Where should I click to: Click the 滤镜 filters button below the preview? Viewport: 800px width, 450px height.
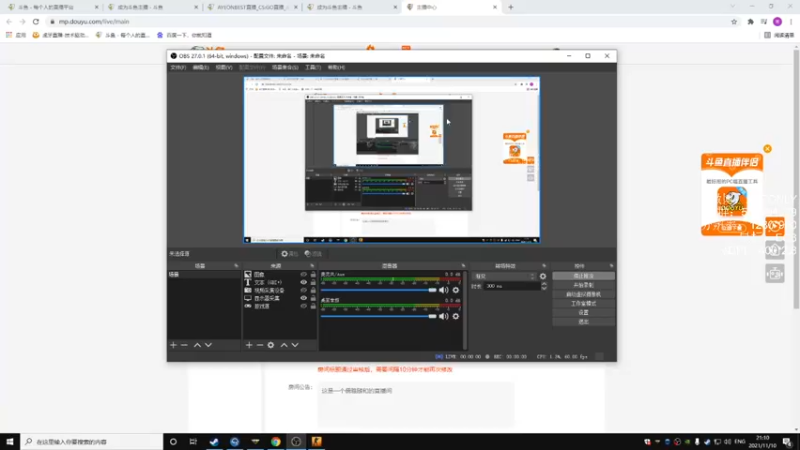pos(313,254)
